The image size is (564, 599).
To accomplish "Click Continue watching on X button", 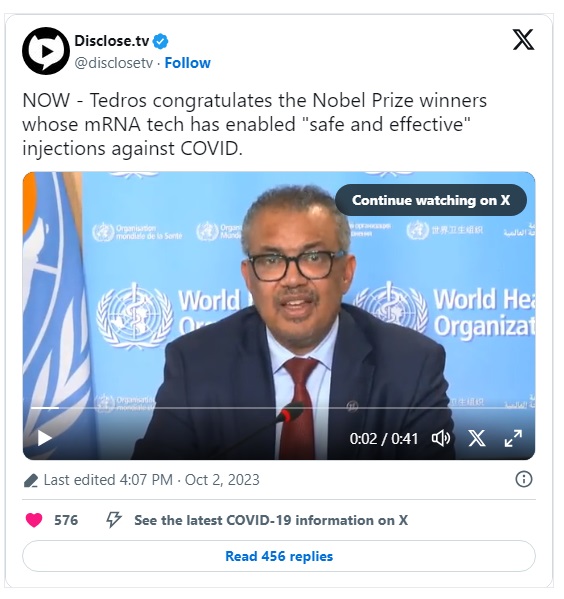I will [431, 200].
